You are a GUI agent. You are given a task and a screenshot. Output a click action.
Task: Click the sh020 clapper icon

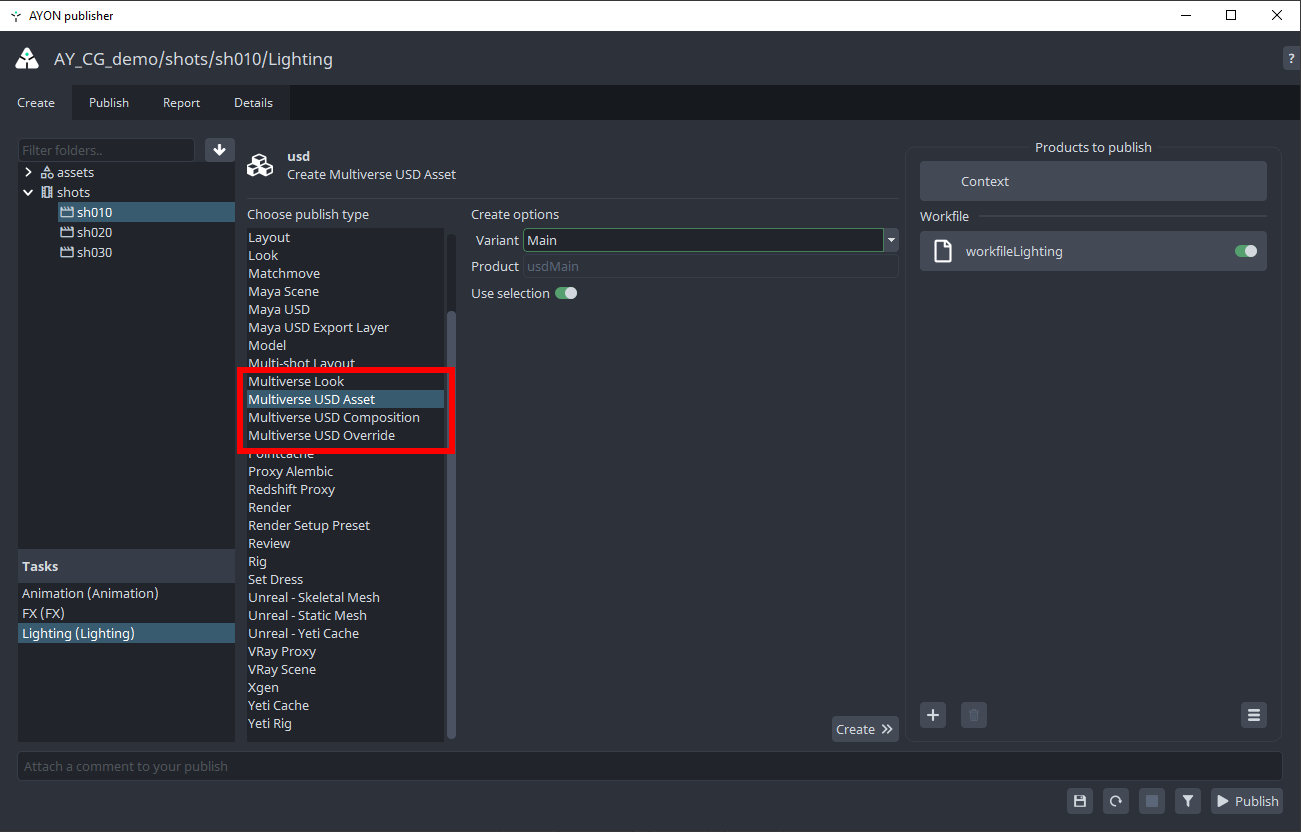point(67,233)
